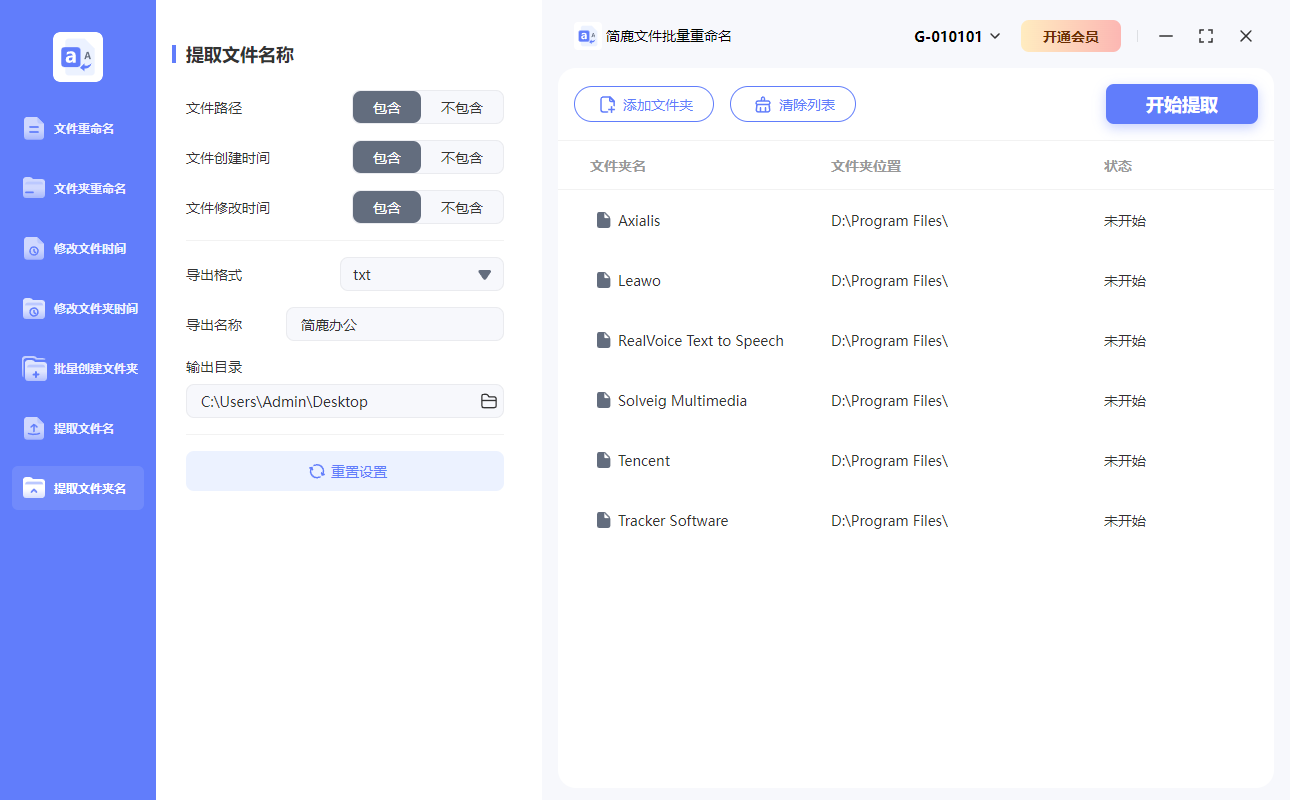1290x800 pixels.
Task: Select the 批量创建文件夹 sidebar icon
Action: (x=77, y=368)
